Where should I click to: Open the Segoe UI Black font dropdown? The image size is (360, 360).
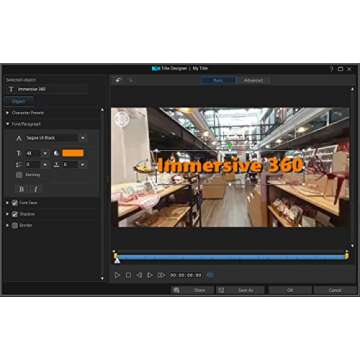(83, 138)
